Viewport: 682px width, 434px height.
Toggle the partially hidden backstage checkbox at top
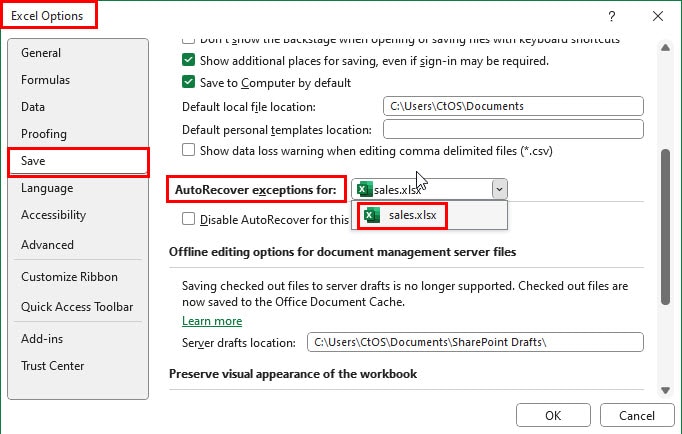pyautogui.click(x=188, y=40)
